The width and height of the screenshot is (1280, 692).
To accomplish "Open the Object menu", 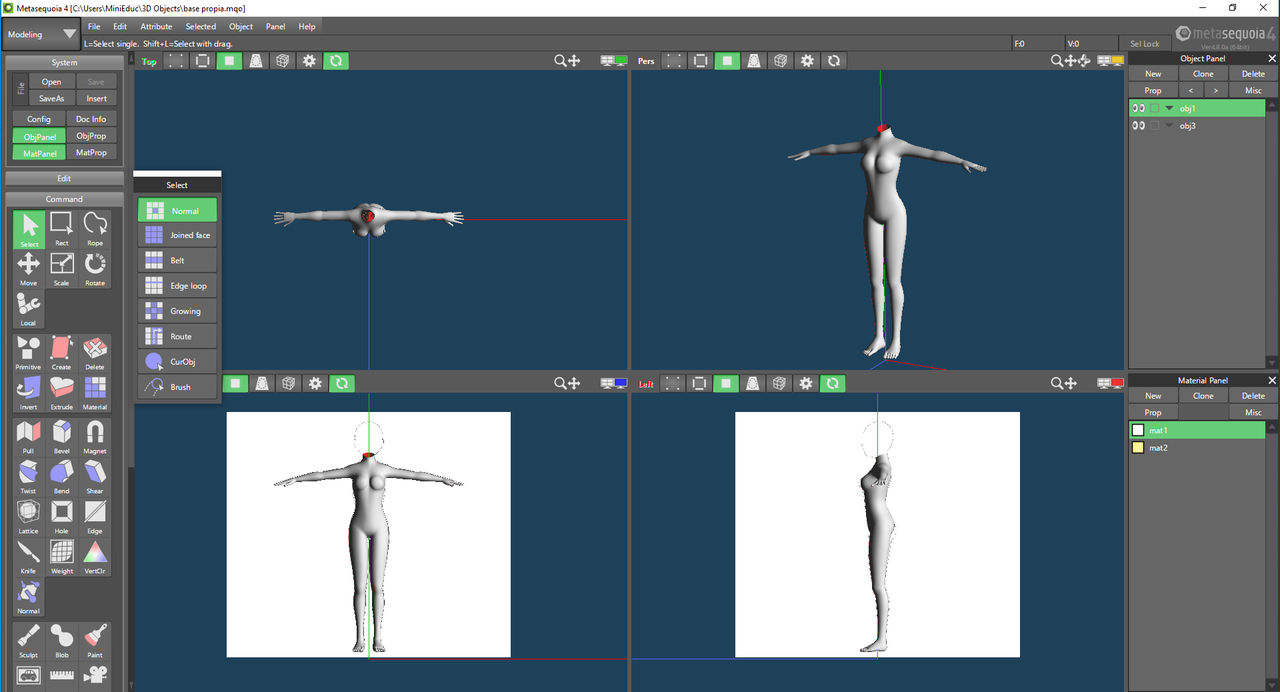I will coord(241,27).
